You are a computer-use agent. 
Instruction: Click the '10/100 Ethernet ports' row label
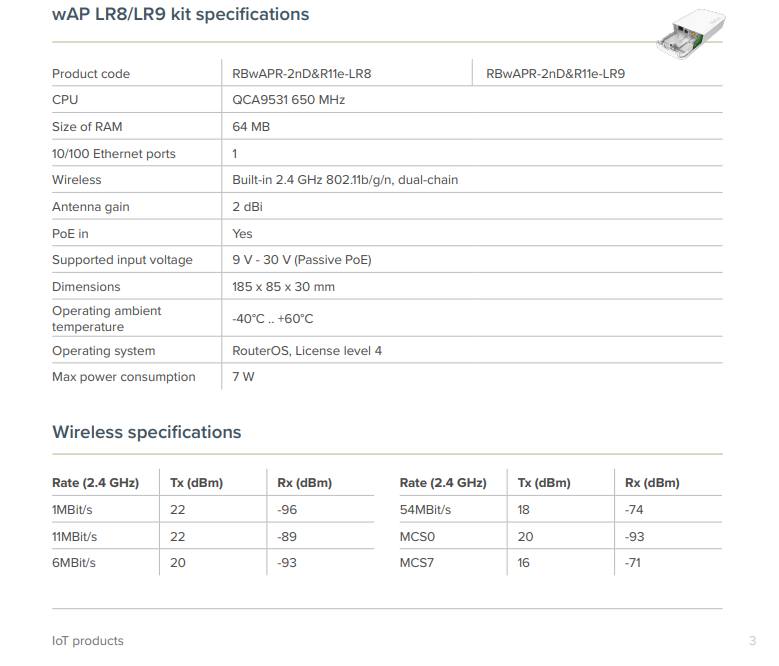click(113, 154)
